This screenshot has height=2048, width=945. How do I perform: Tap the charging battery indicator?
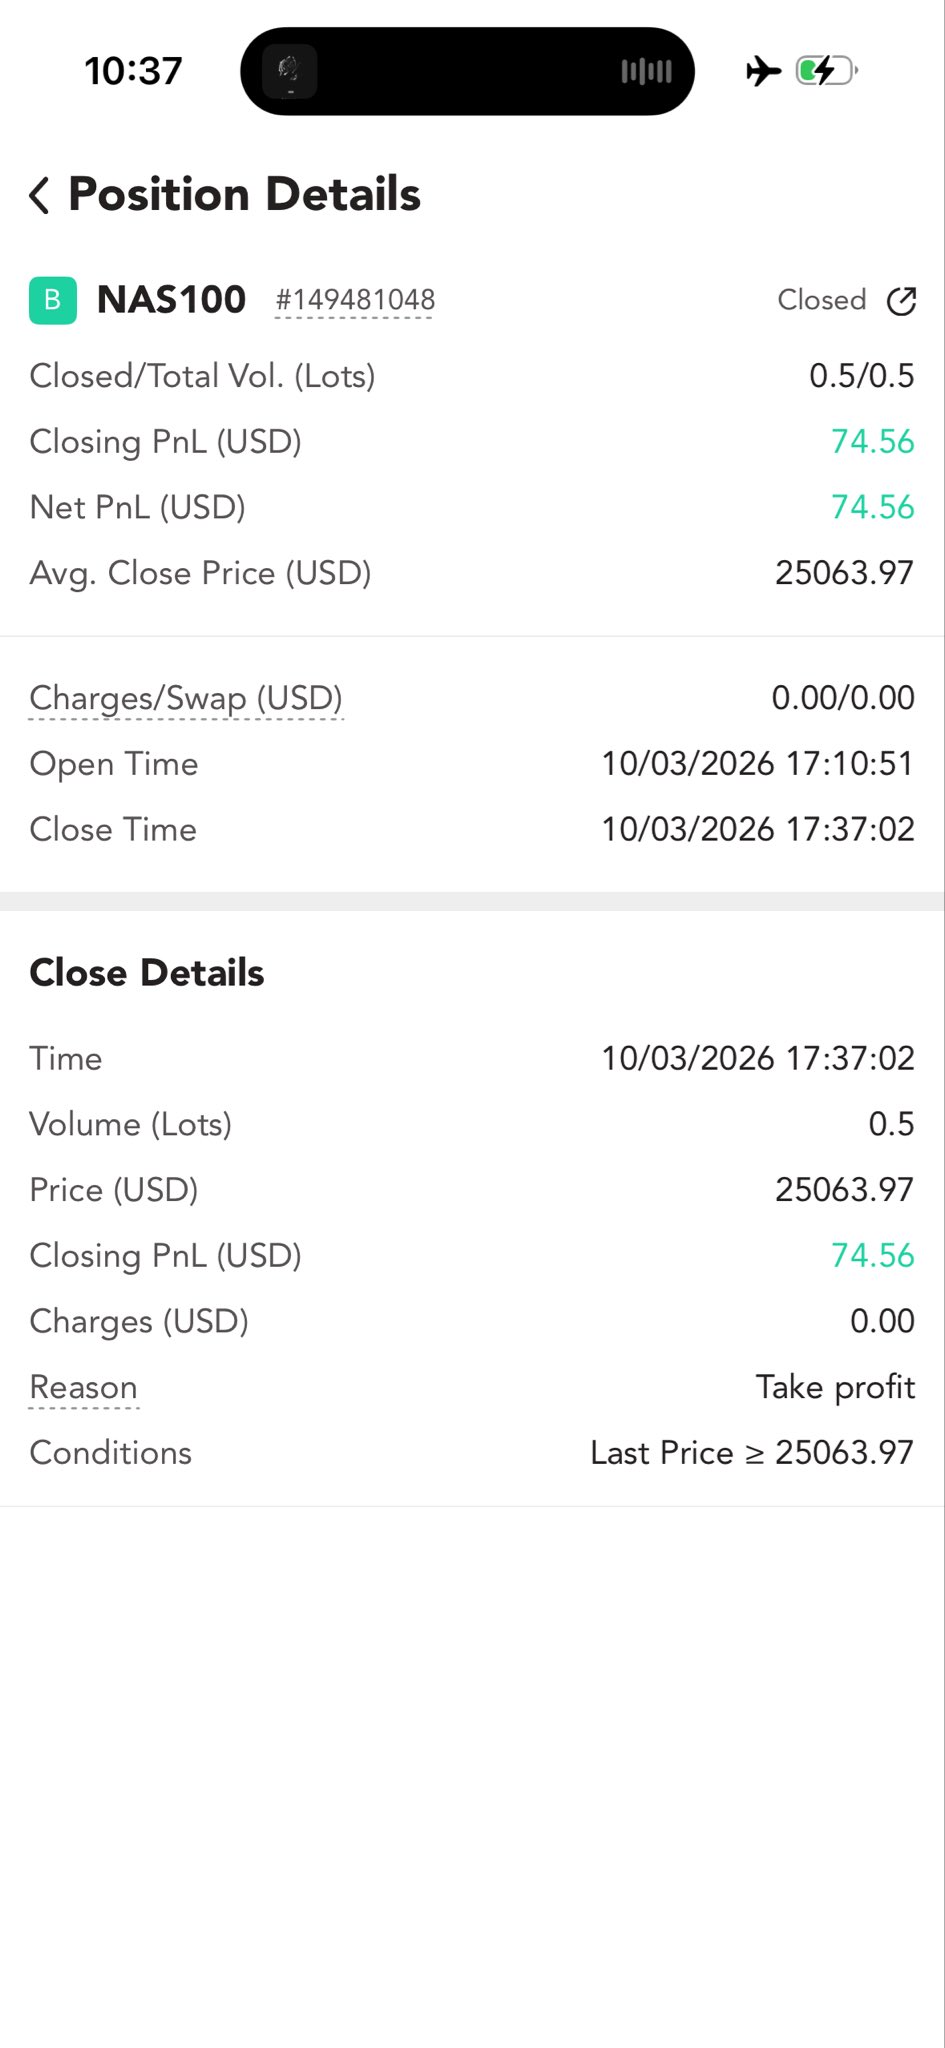click(826, 71)
